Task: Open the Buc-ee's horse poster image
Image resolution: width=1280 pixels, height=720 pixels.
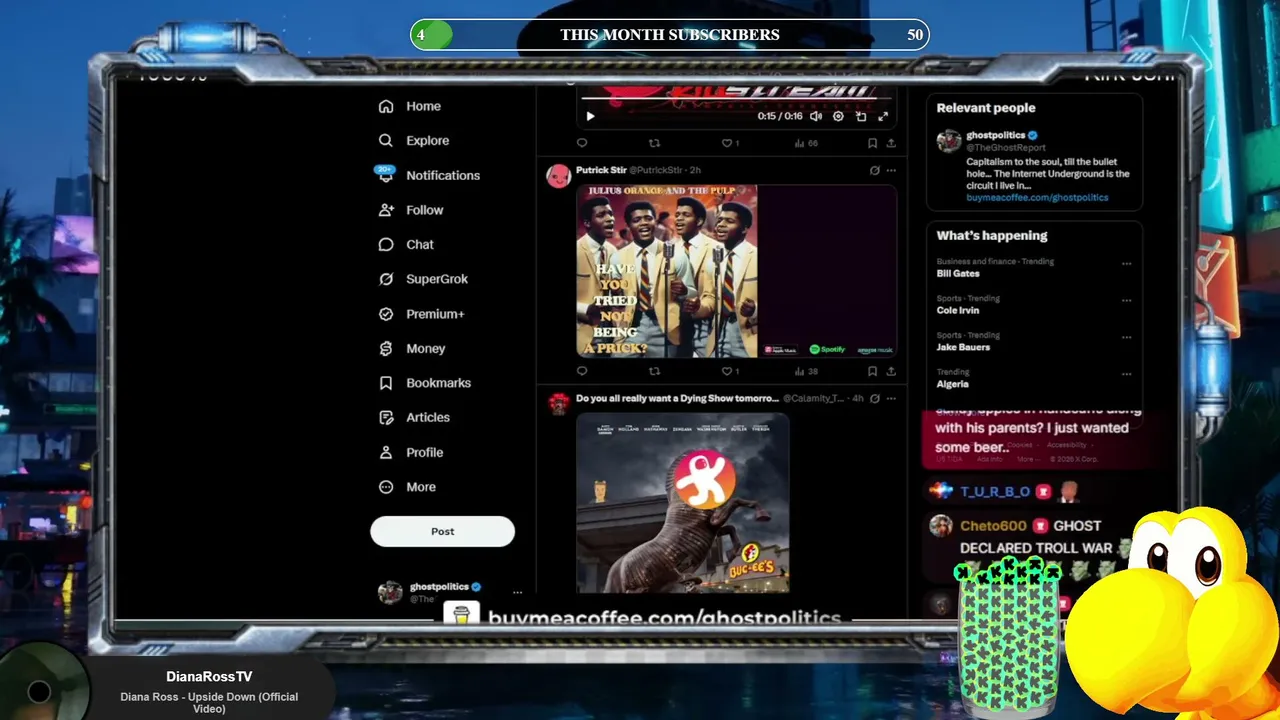Action: [683, 503]
